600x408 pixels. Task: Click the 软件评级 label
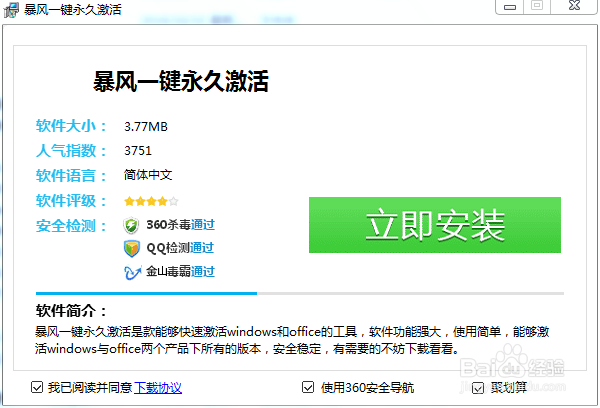(x=71, y=201)
